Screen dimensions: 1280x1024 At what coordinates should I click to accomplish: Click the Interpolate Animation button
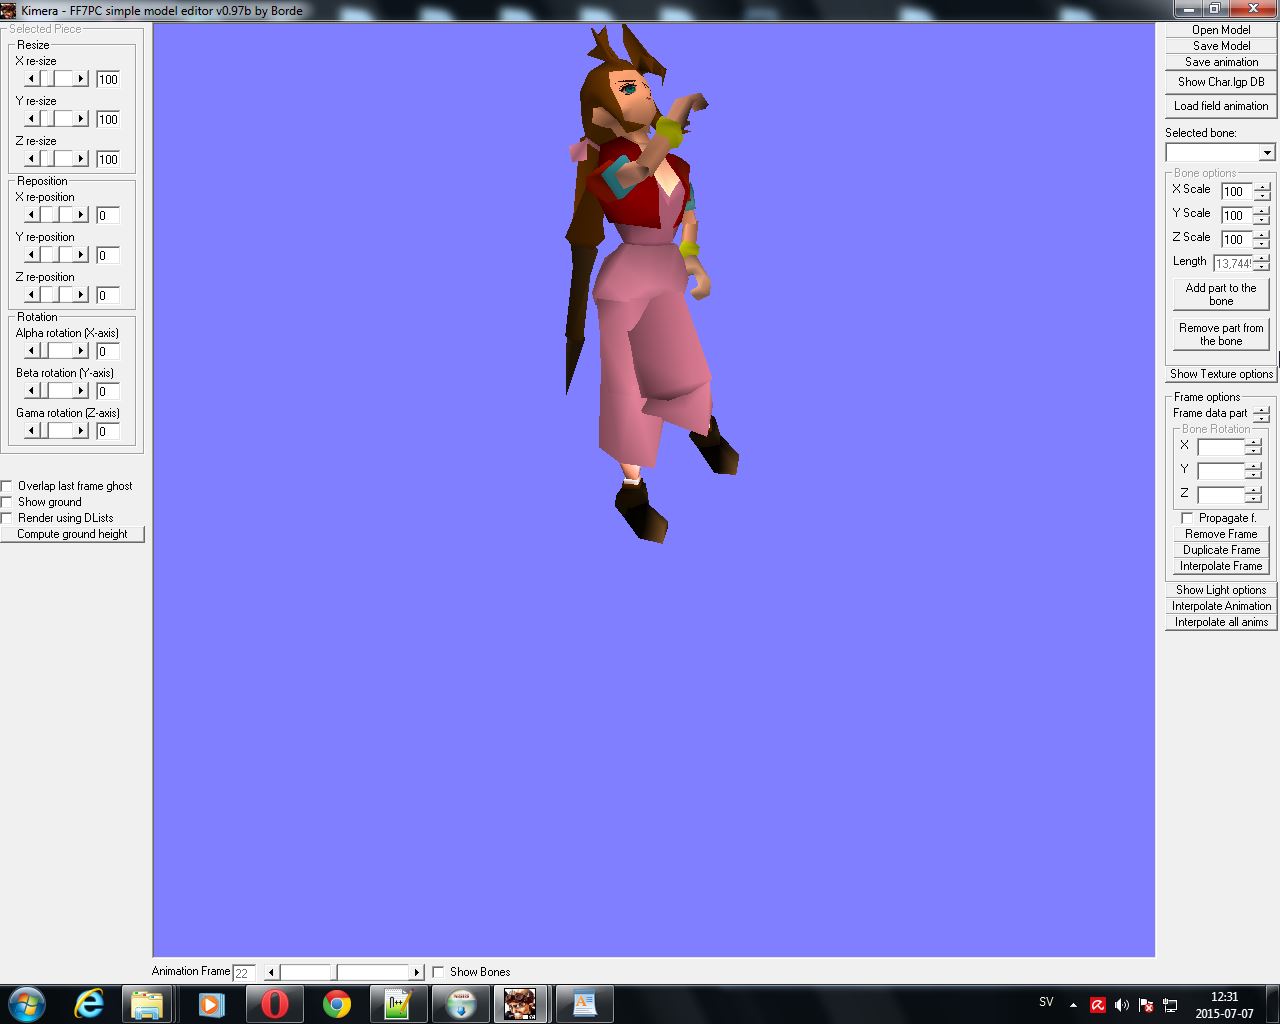coord(1221,606)
